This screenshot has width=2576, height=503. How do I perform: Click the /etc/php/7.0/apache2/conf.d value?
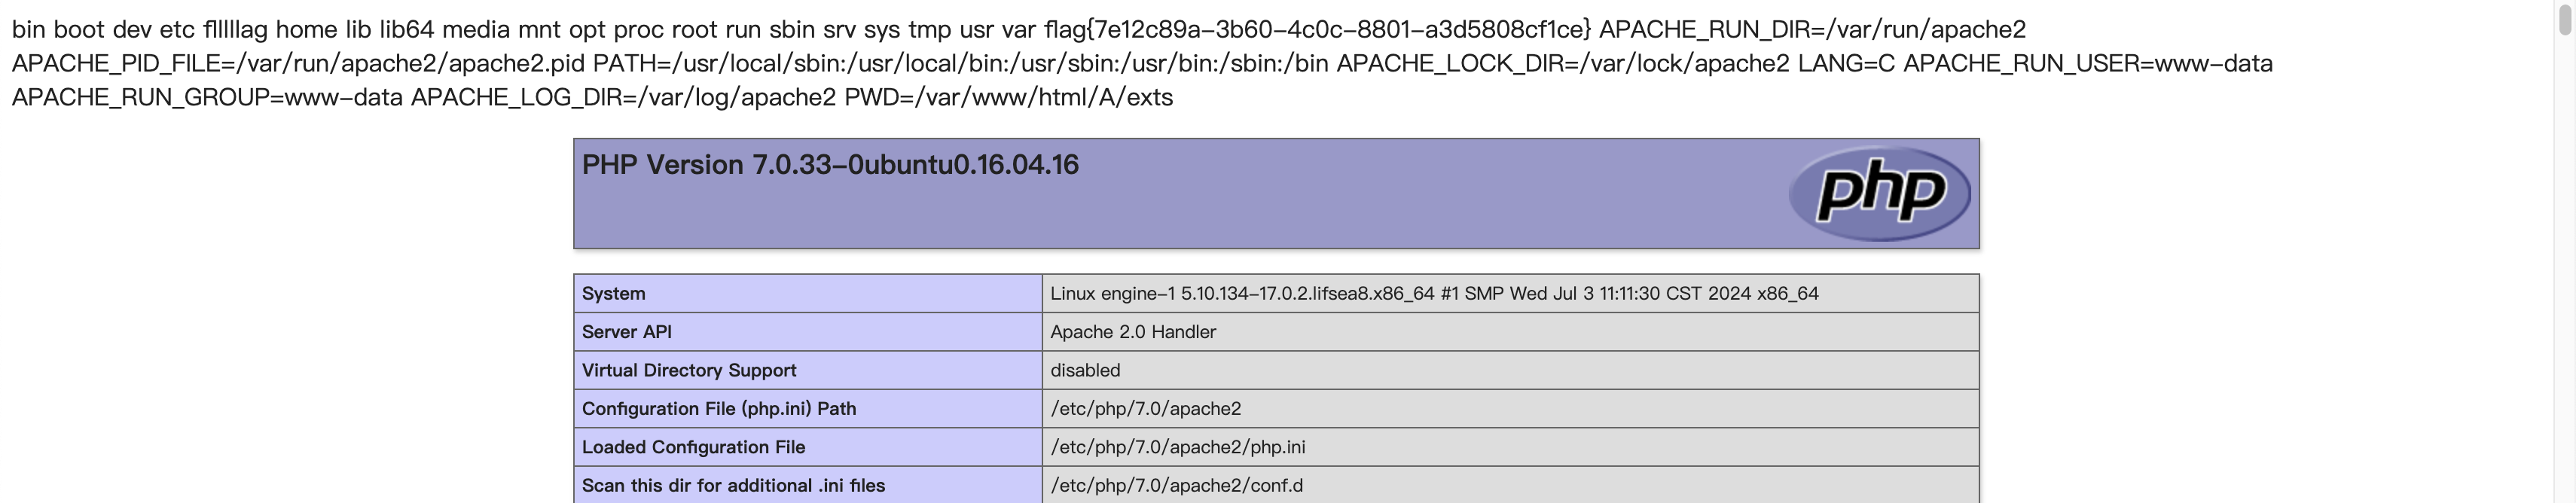1176,486
